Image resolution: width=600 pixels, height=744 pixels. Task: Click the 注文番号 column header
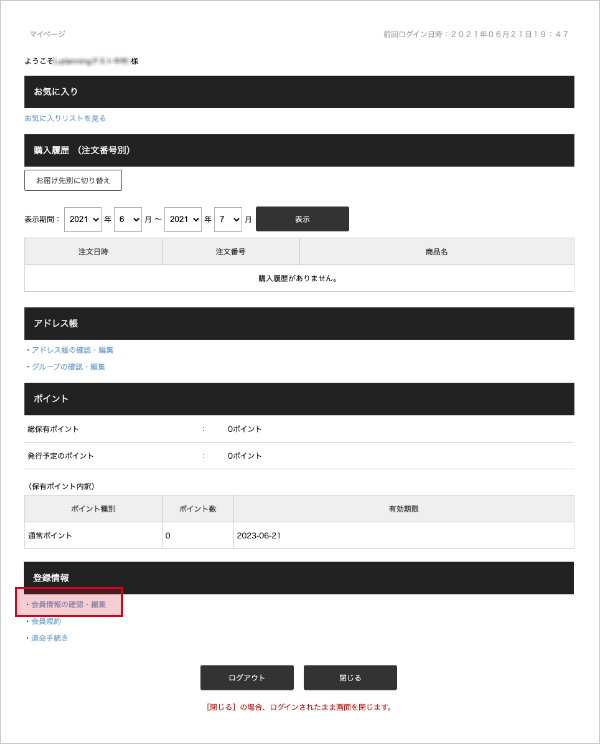pyautogui.click(x=230, y=251)
